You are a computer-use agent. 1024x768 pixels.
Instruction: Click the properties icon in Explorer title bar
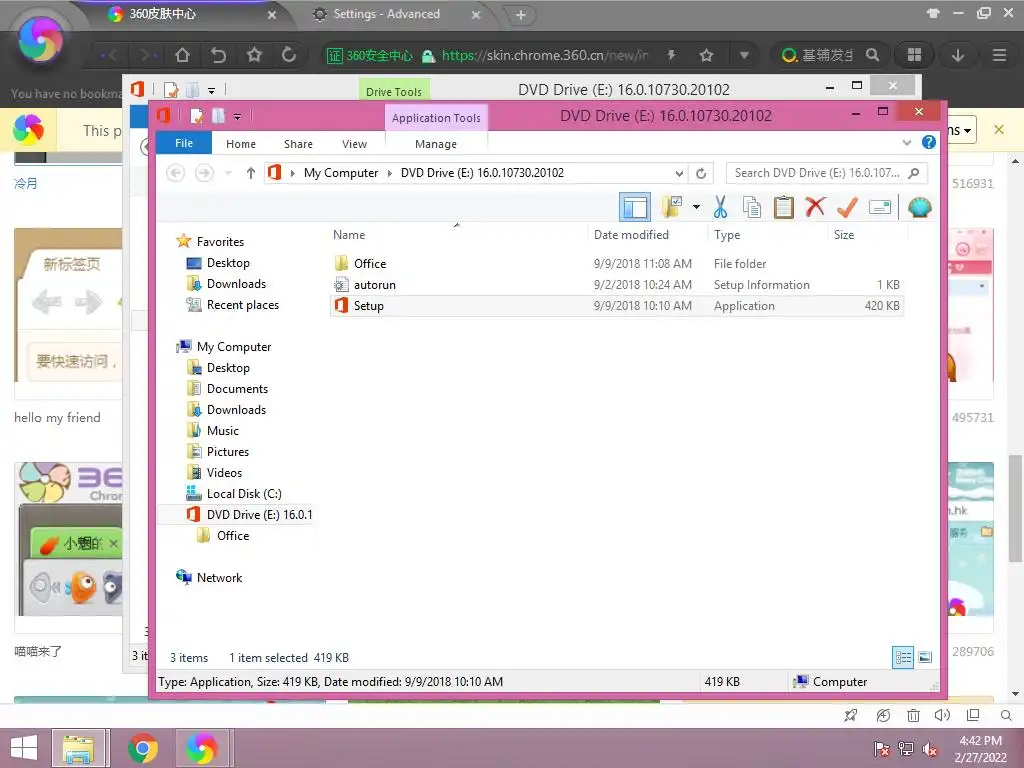196,116
